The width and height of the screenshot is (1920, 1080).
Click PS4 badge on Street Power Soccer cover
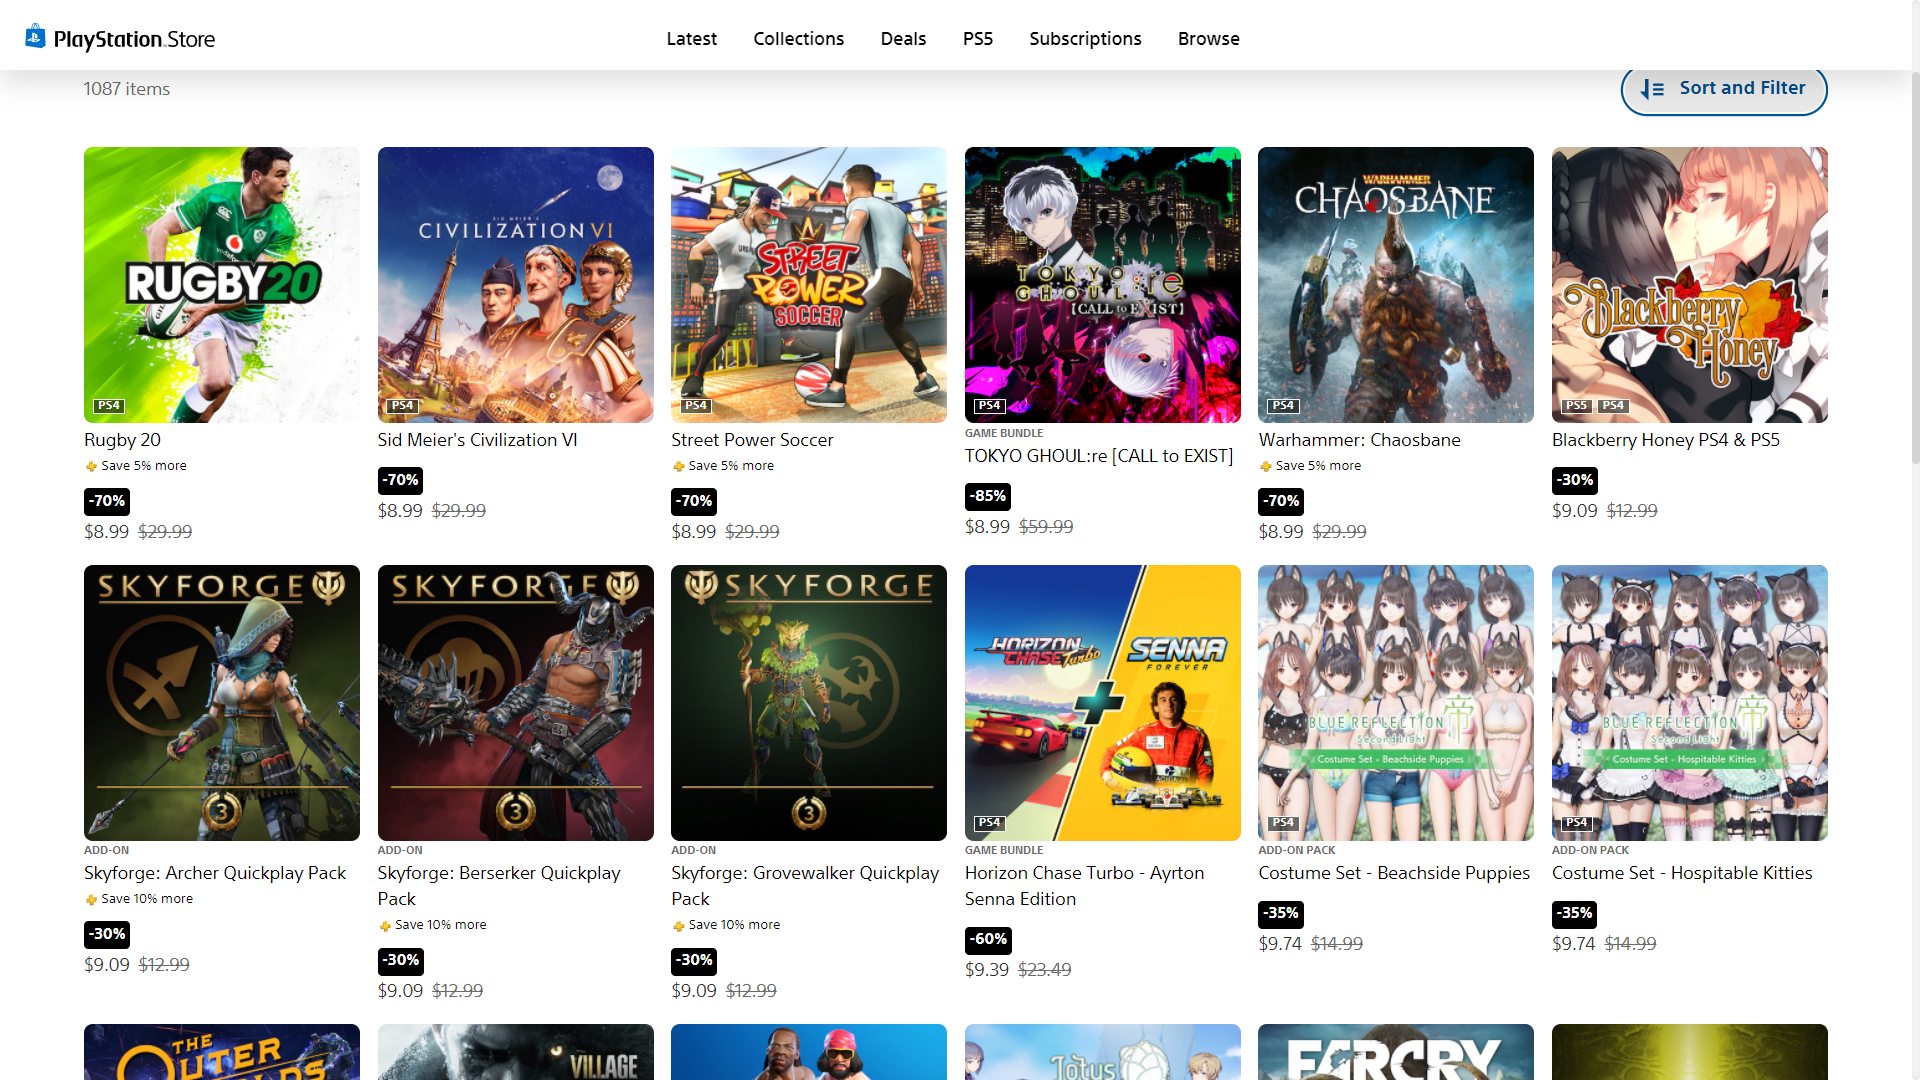[x=695, y=406]
